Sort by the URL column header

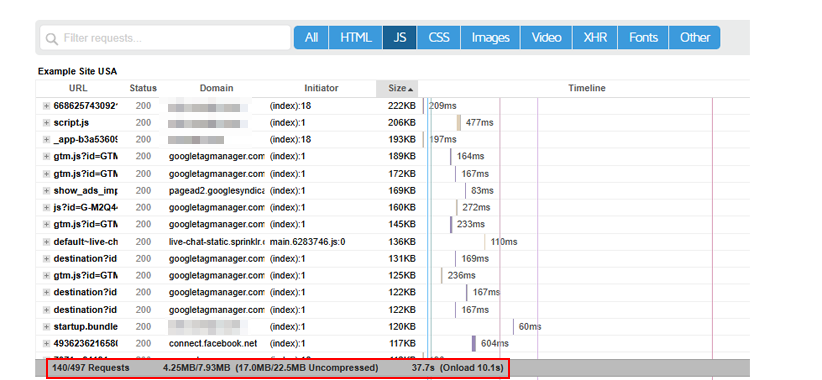78,88
